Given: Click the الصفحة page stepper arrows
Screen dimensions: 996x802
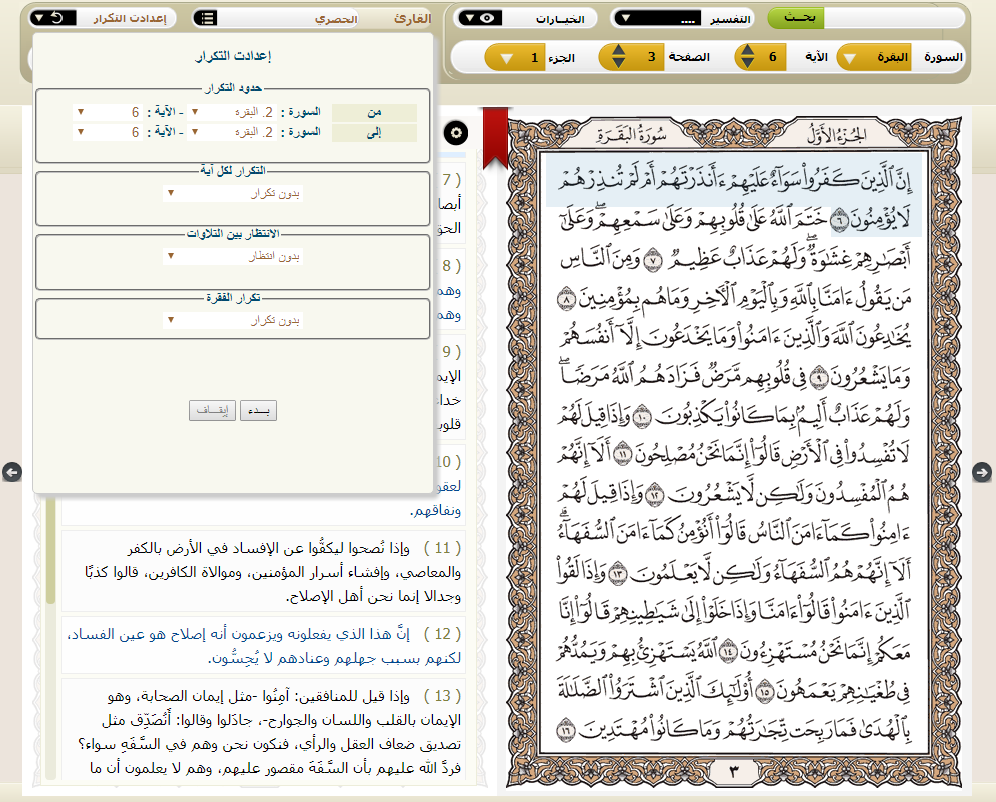Looking at the screenshot, I should pos(619,57).
